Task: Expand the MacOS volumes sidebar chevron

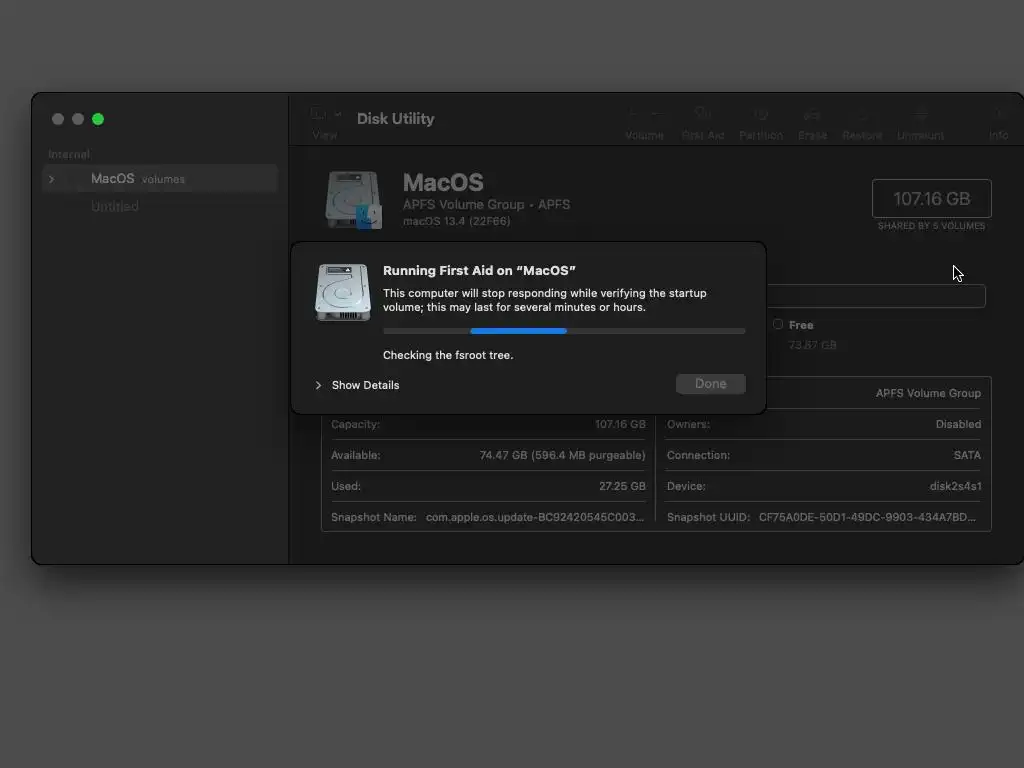Action: click(52, 179)
